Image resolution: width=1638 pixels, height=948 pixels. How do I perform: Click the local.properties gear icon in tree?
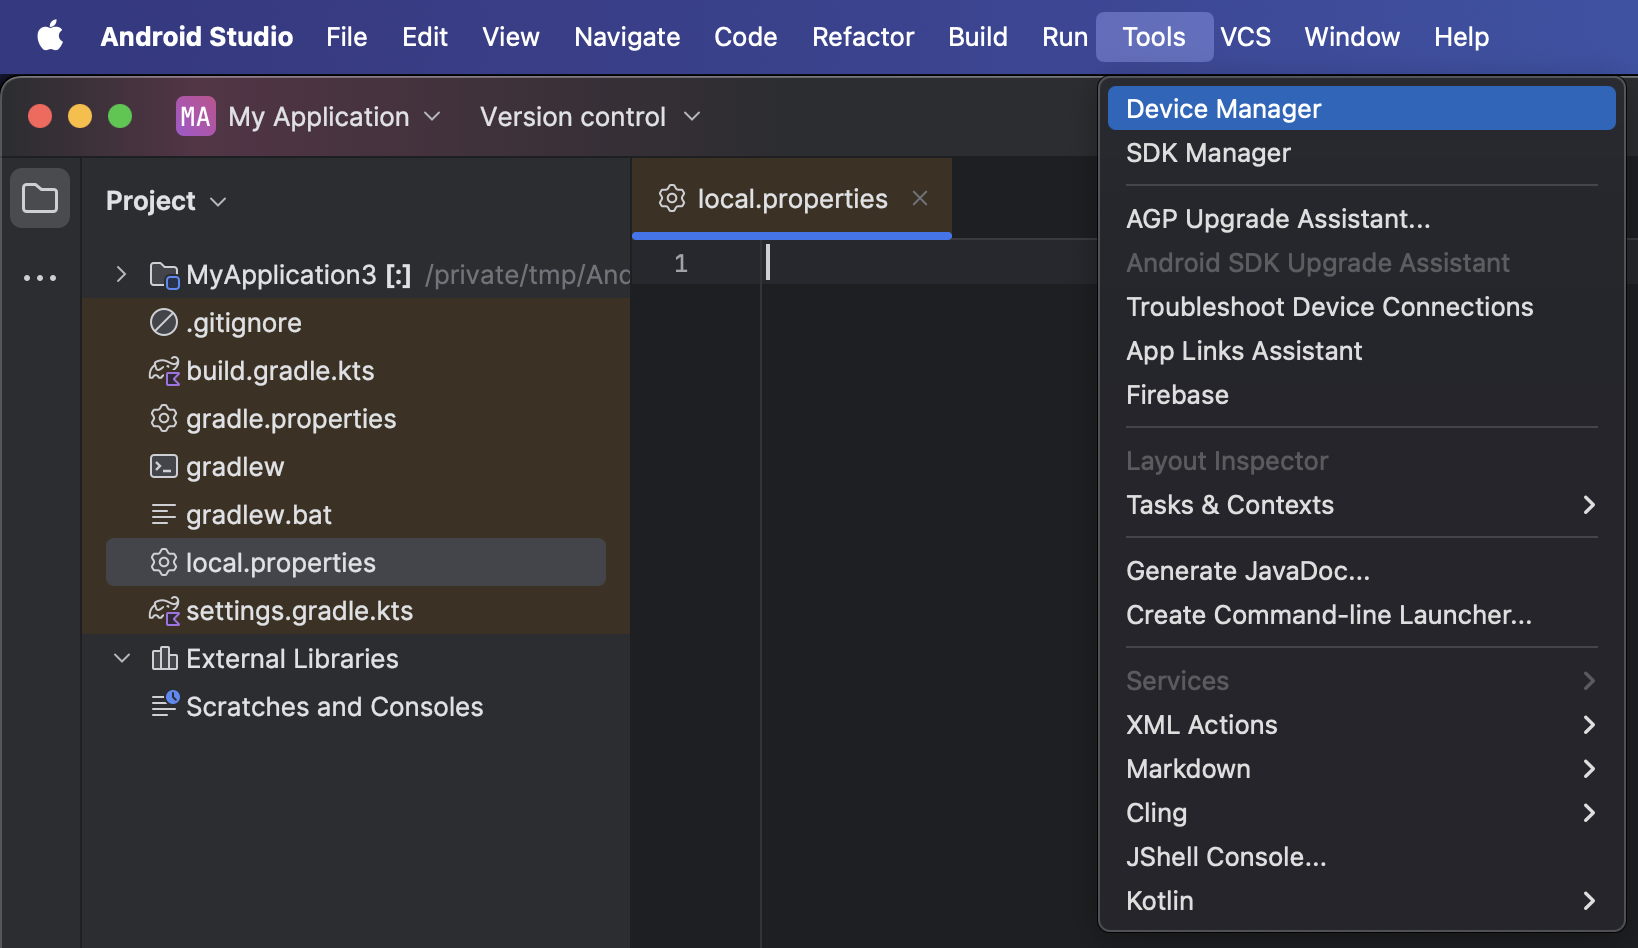click(x=164, y=562)
